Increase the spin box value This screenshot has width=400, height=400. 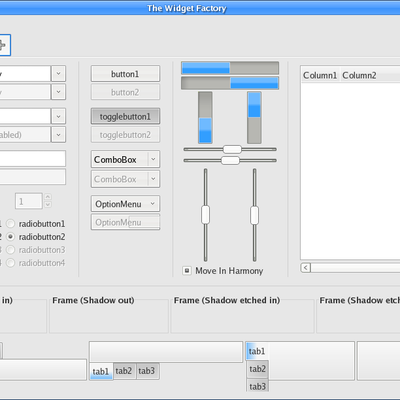coord(48,197)
